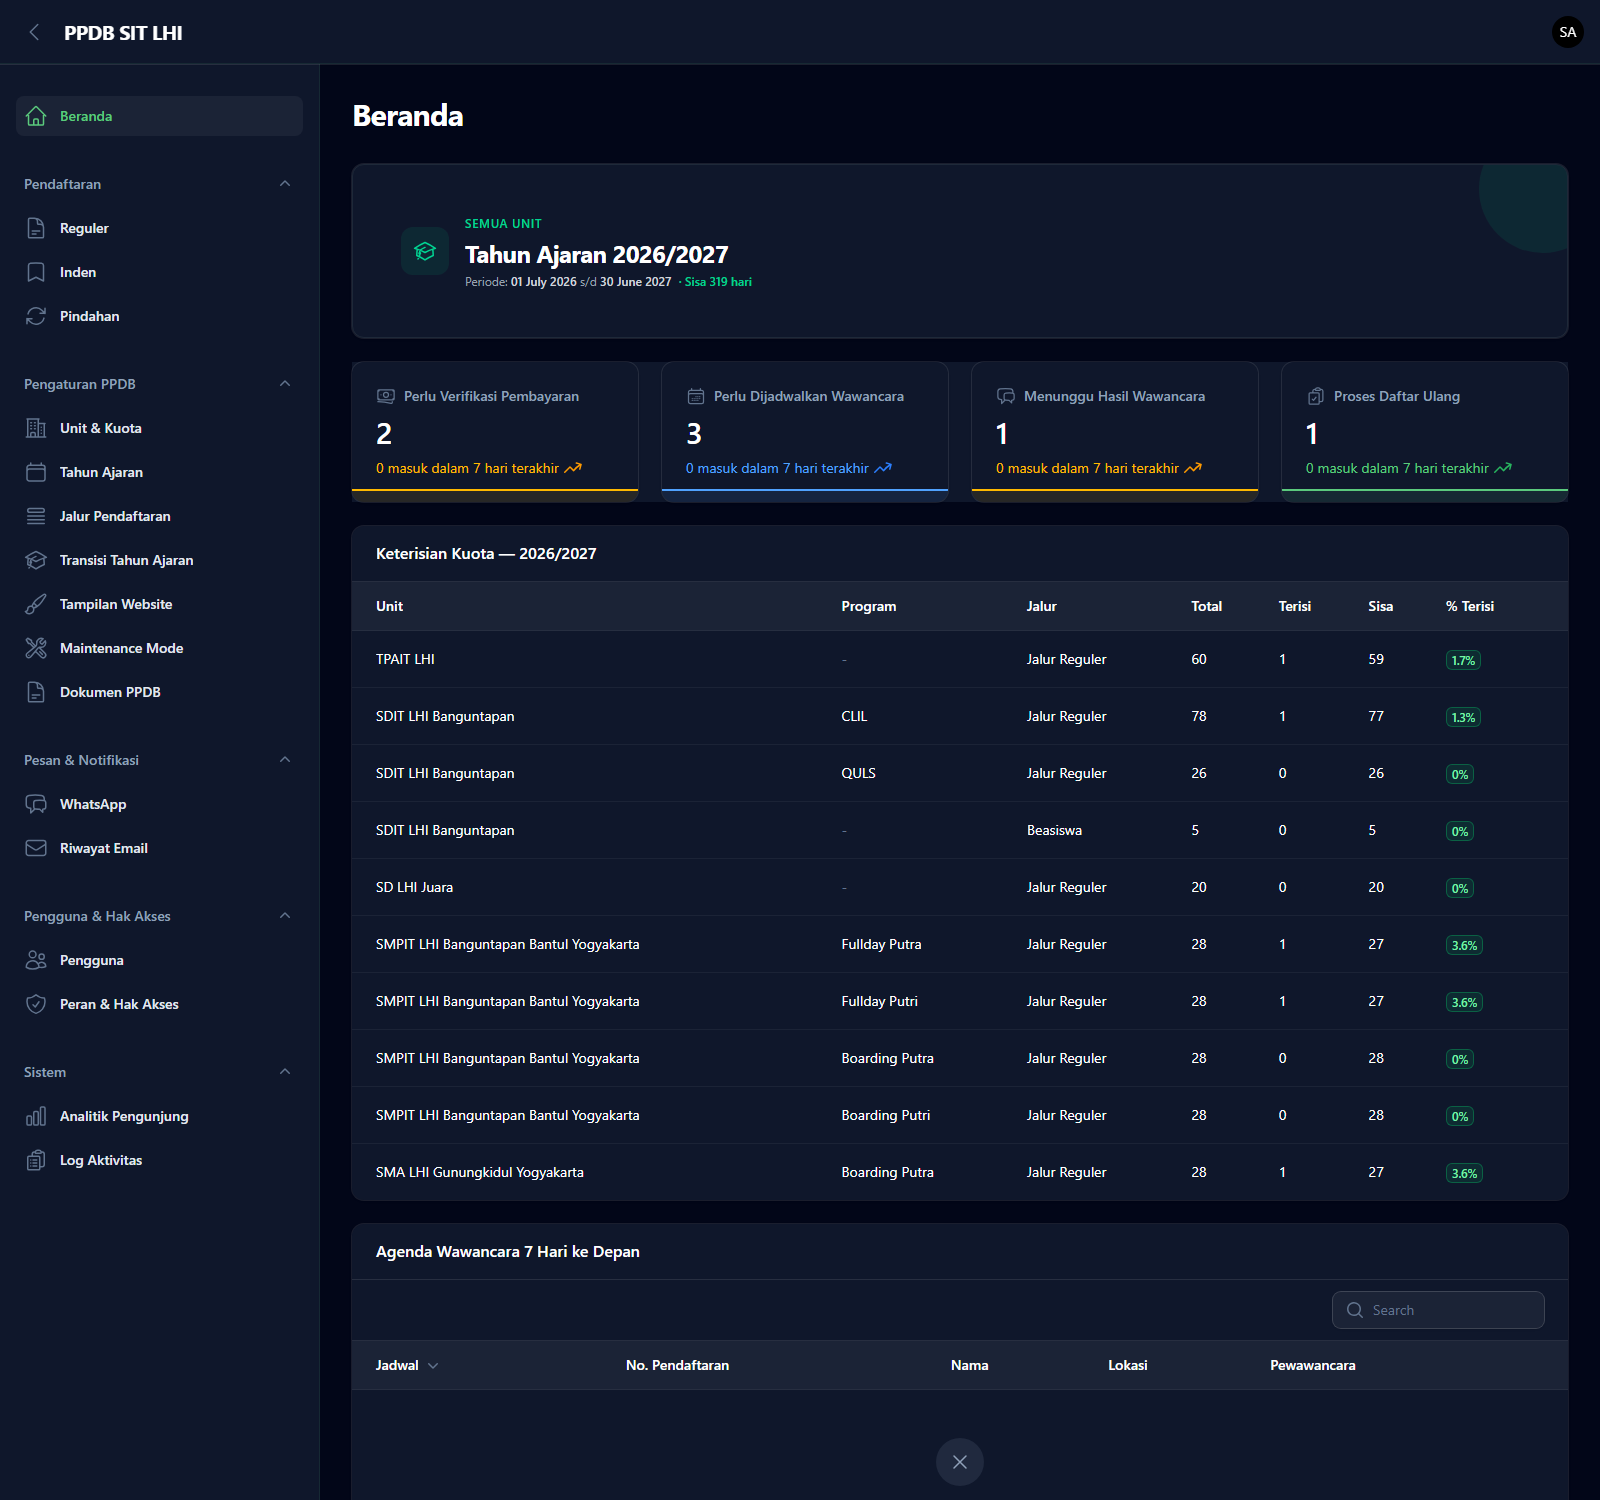
Task: Click the Lokasi column header
Action: pyautogui.click(x=1127, y=1365)
